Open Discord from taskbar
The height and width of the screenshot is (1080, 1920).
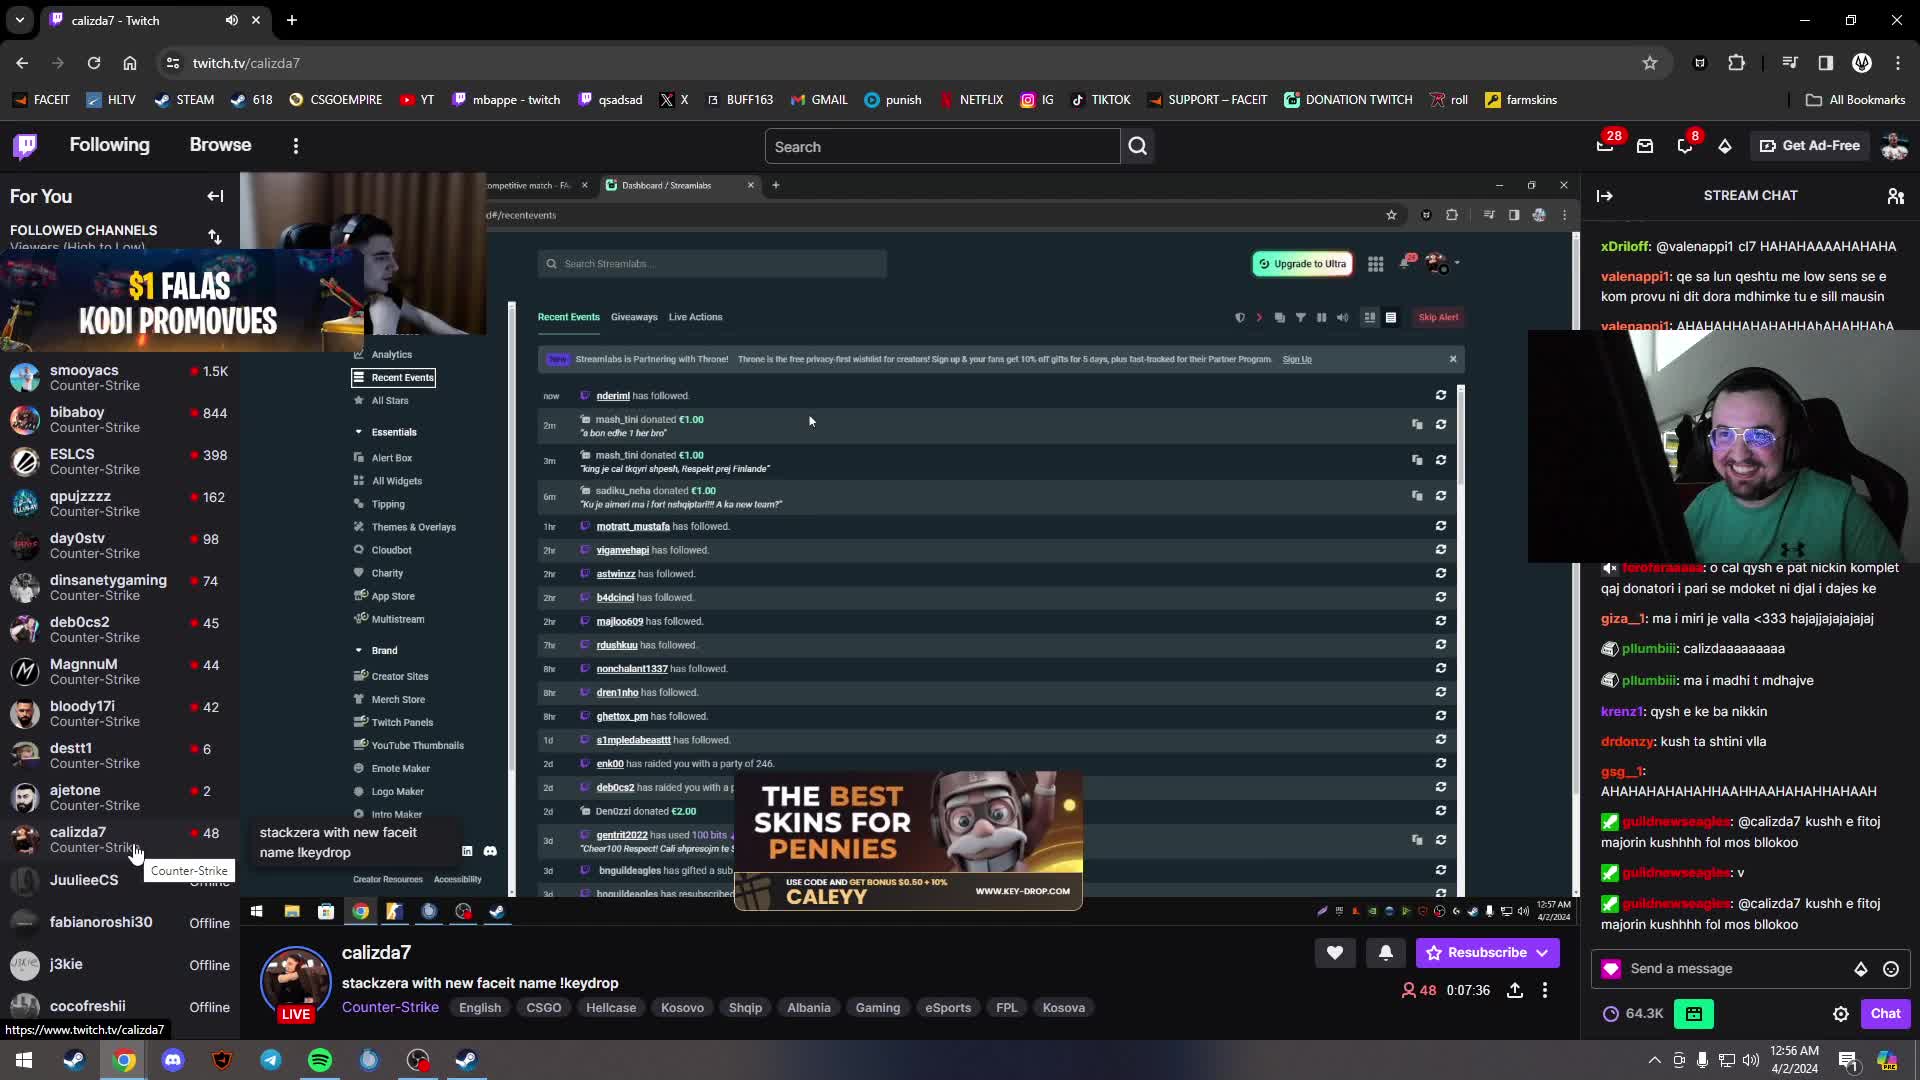click(x=173, y=1060)
